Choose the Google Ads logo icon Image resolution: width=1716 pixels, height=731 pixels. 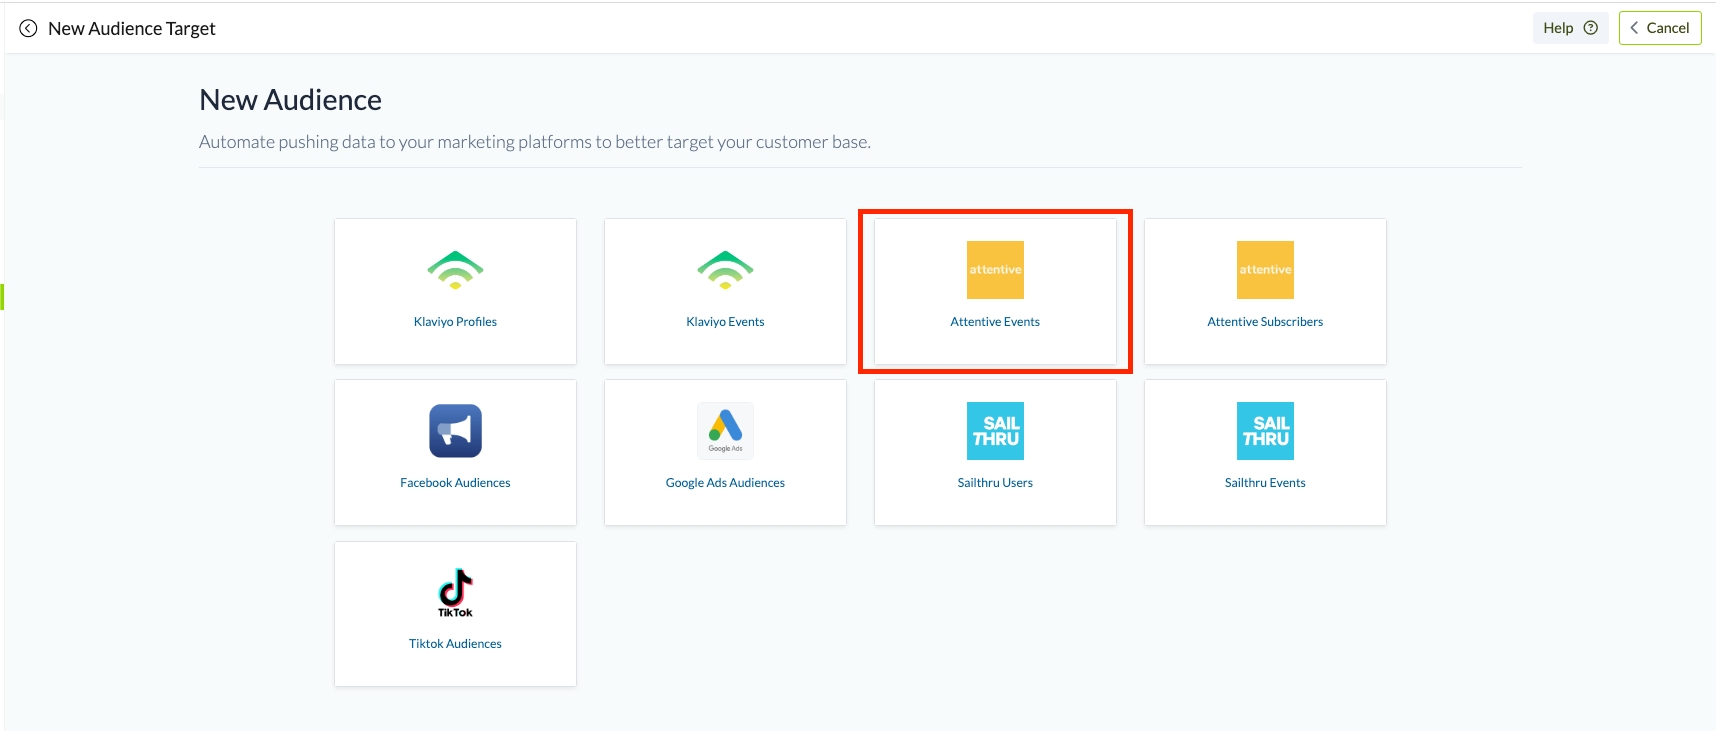click(x=725, y=430)
